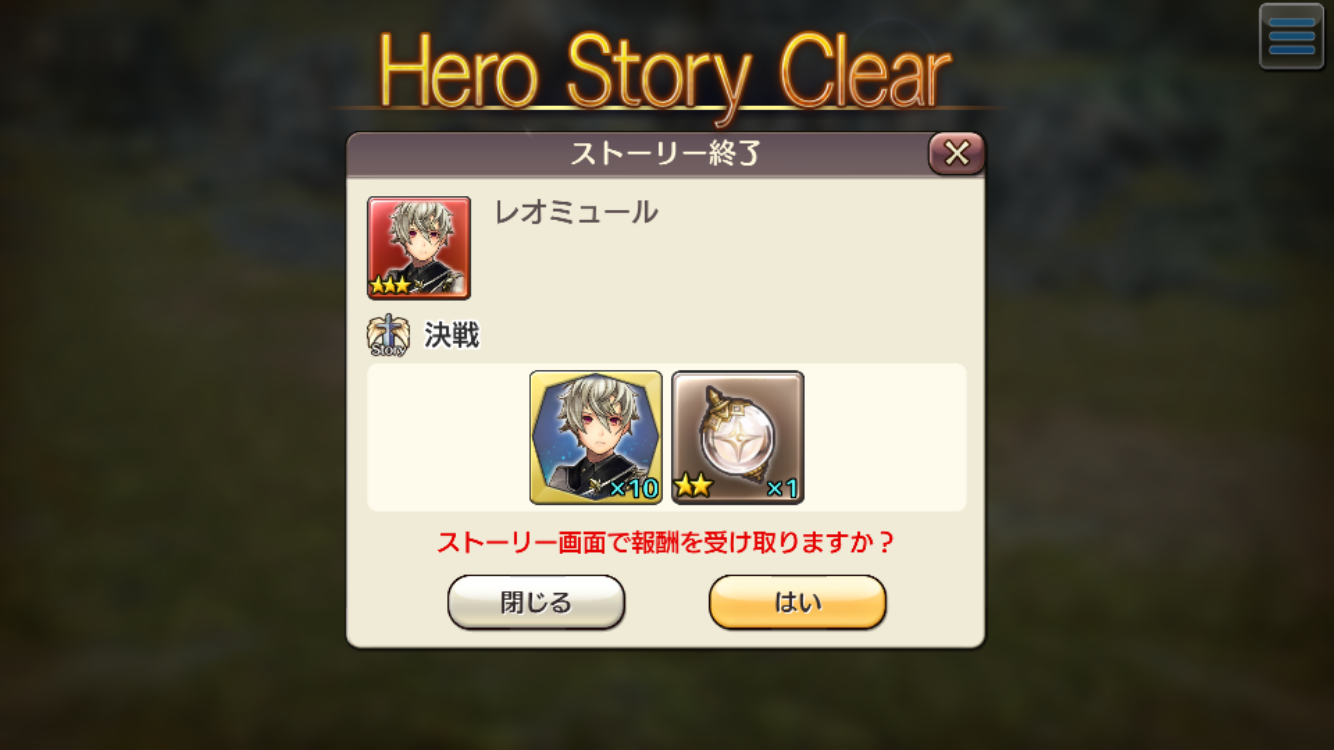Select the two-star orb reward item
This screenshot has width=1334, height=750.
(x=738, y=437)
